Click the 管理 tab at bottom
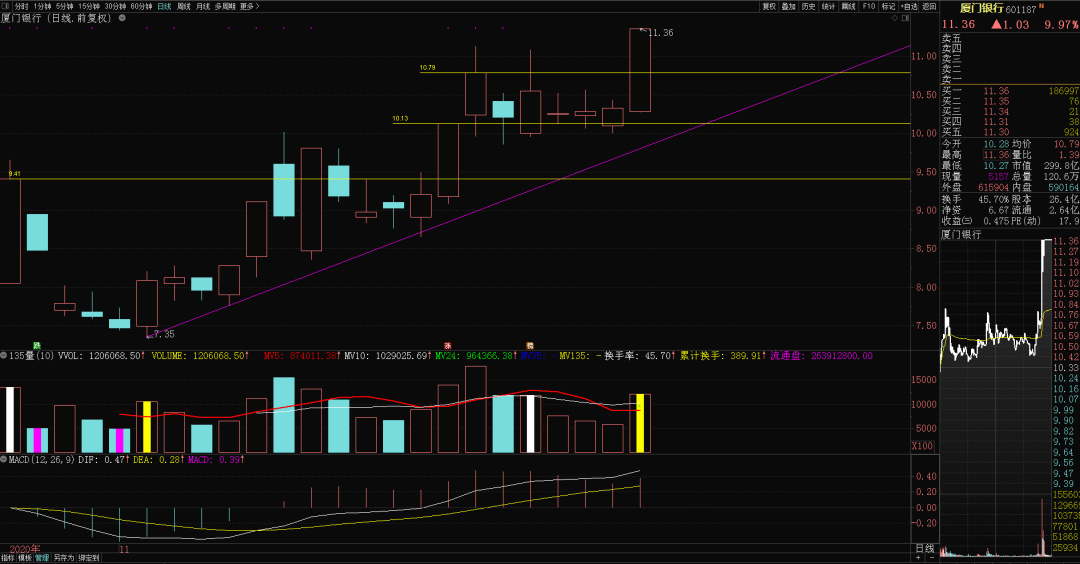The image size is (1080, 564). click(42, 558)
